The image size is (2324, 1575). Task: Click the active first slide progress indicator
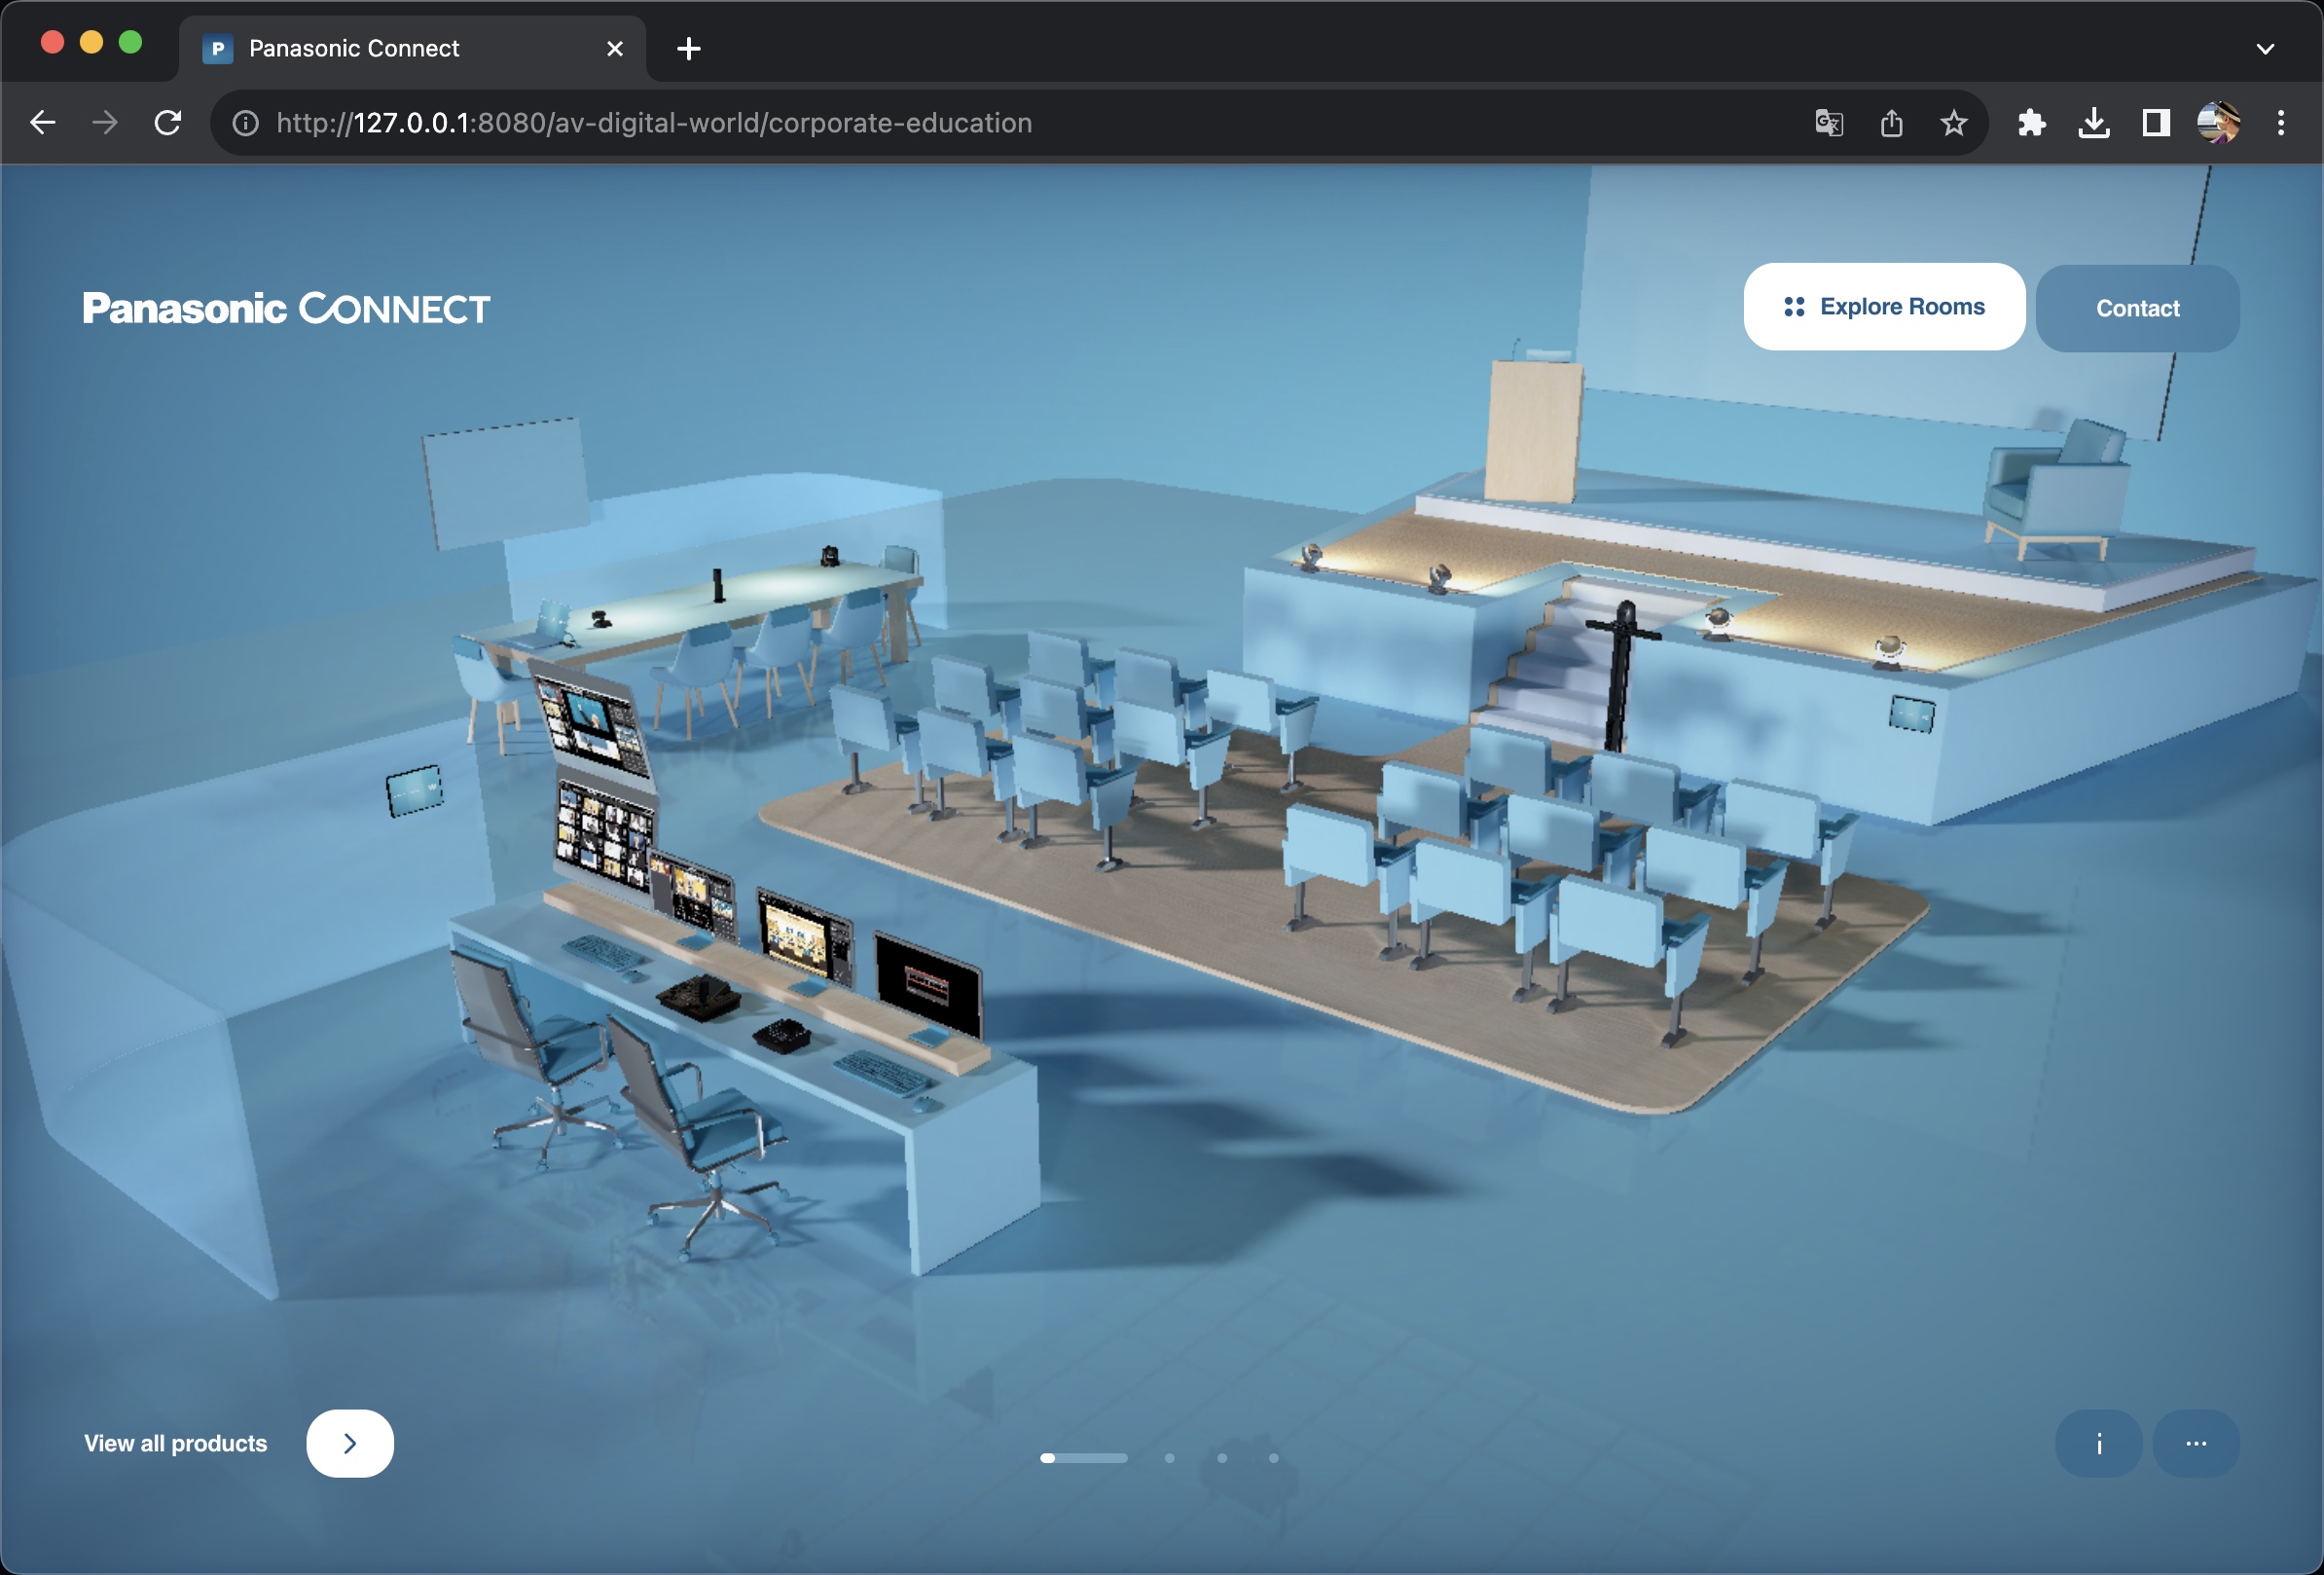point(1083,1458)
